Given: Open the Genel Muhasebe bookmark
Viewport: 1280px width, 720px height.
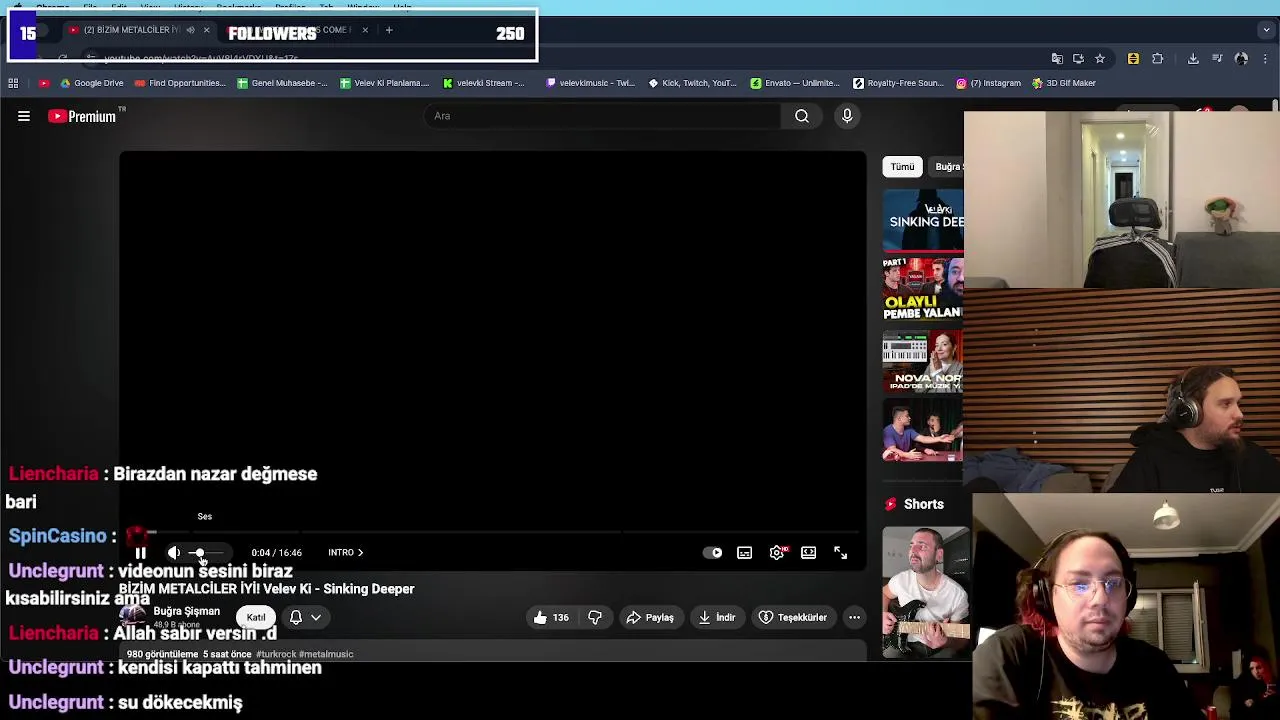Looking at the screenshot, I should click(282, 83).
